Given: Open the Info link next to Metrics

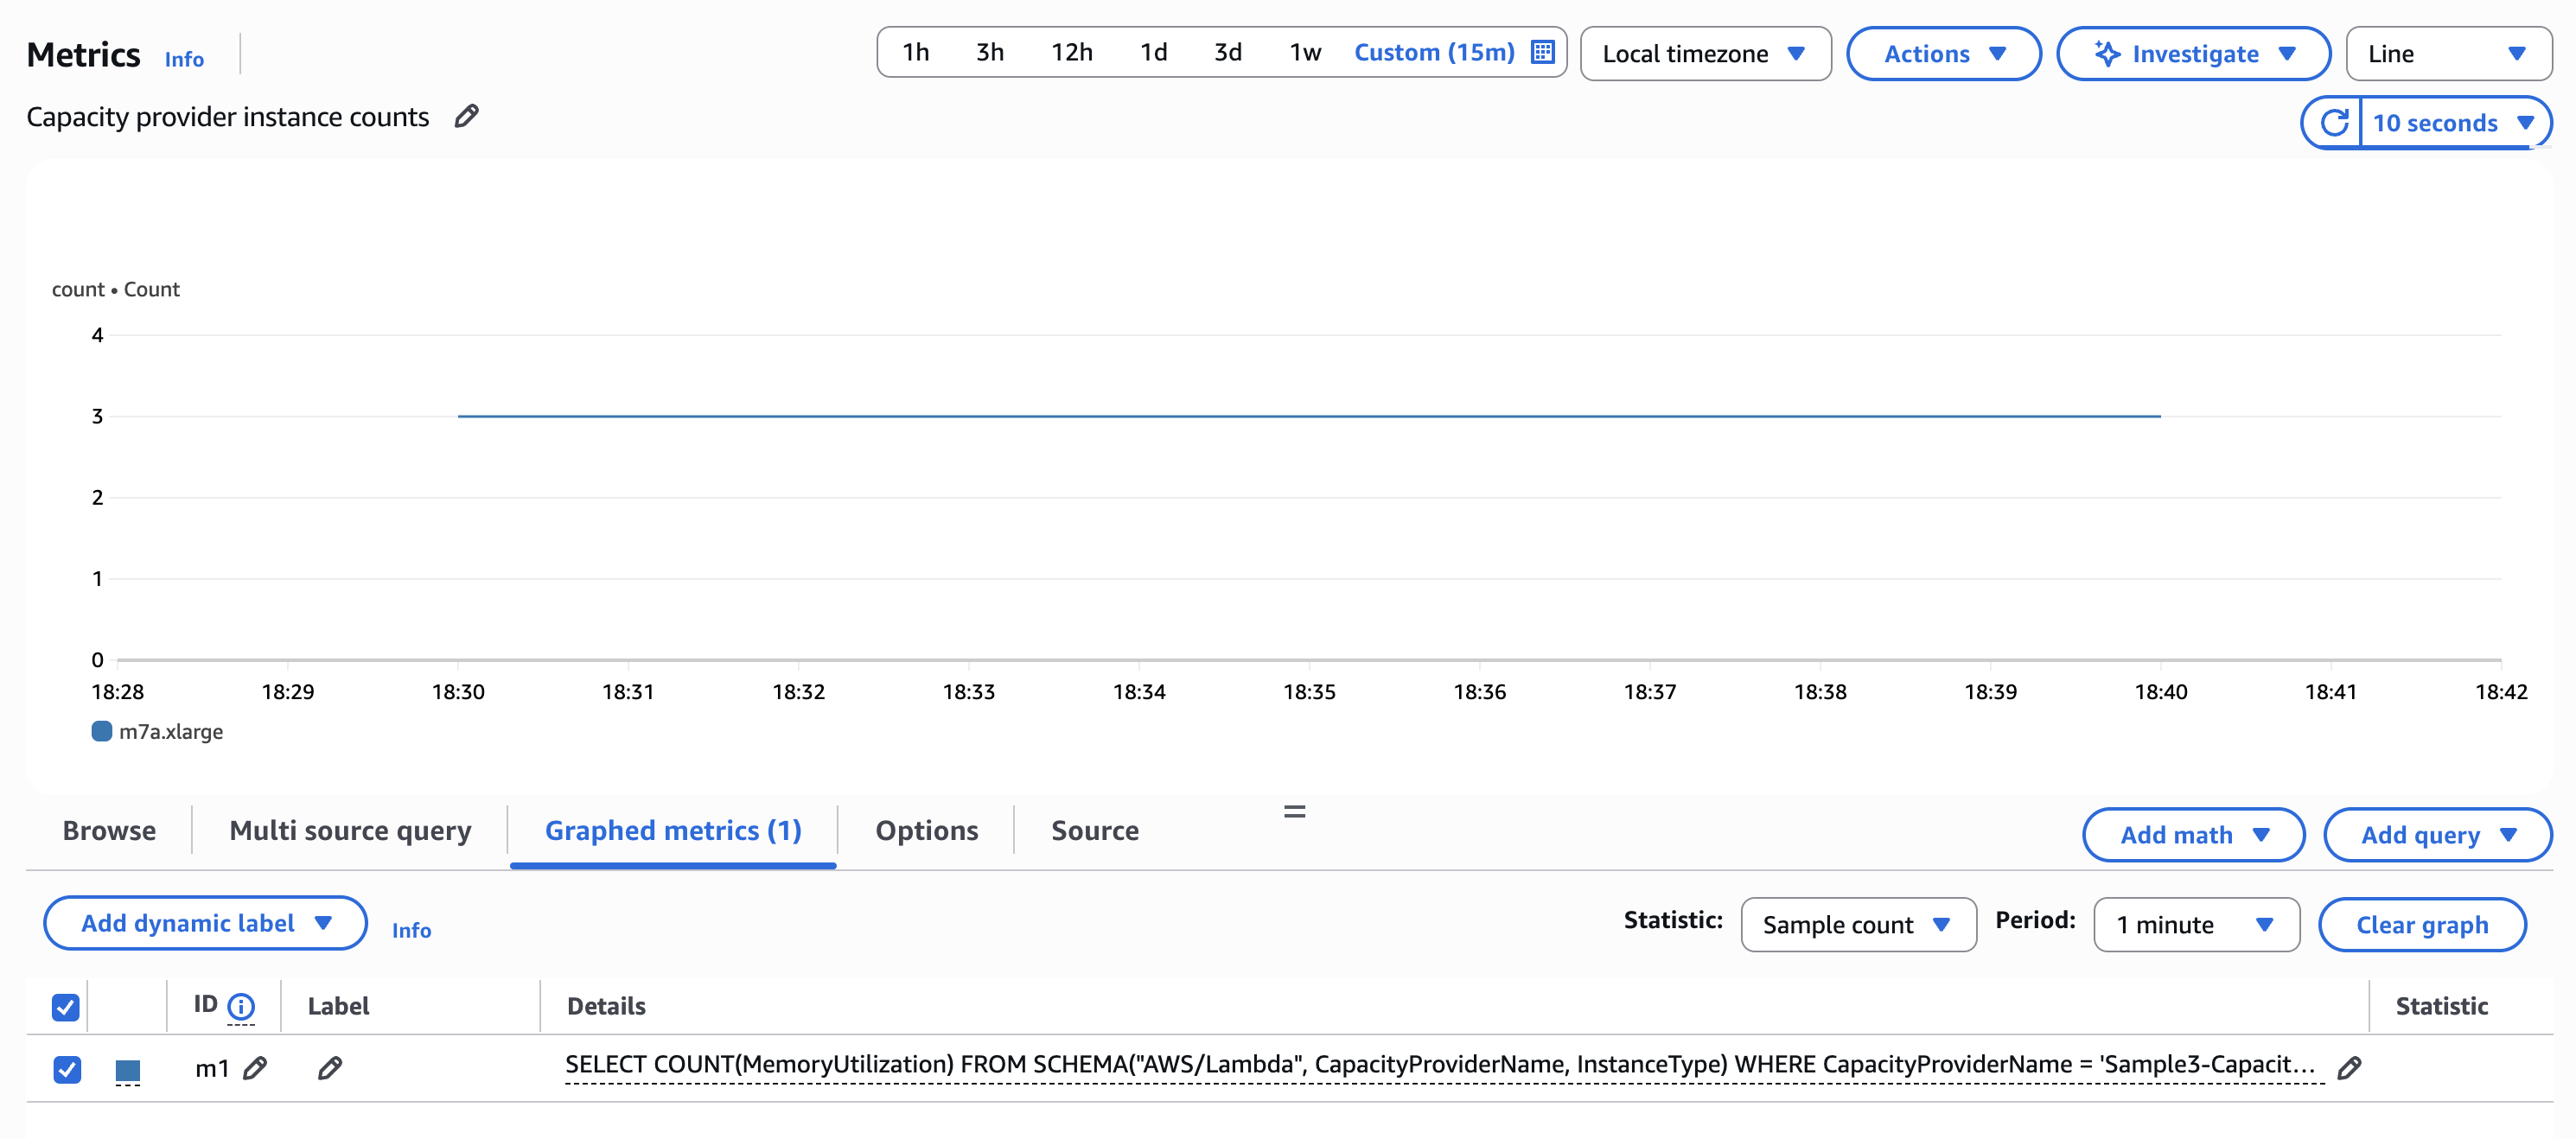Looking at the screenshot, I should 184,59.
